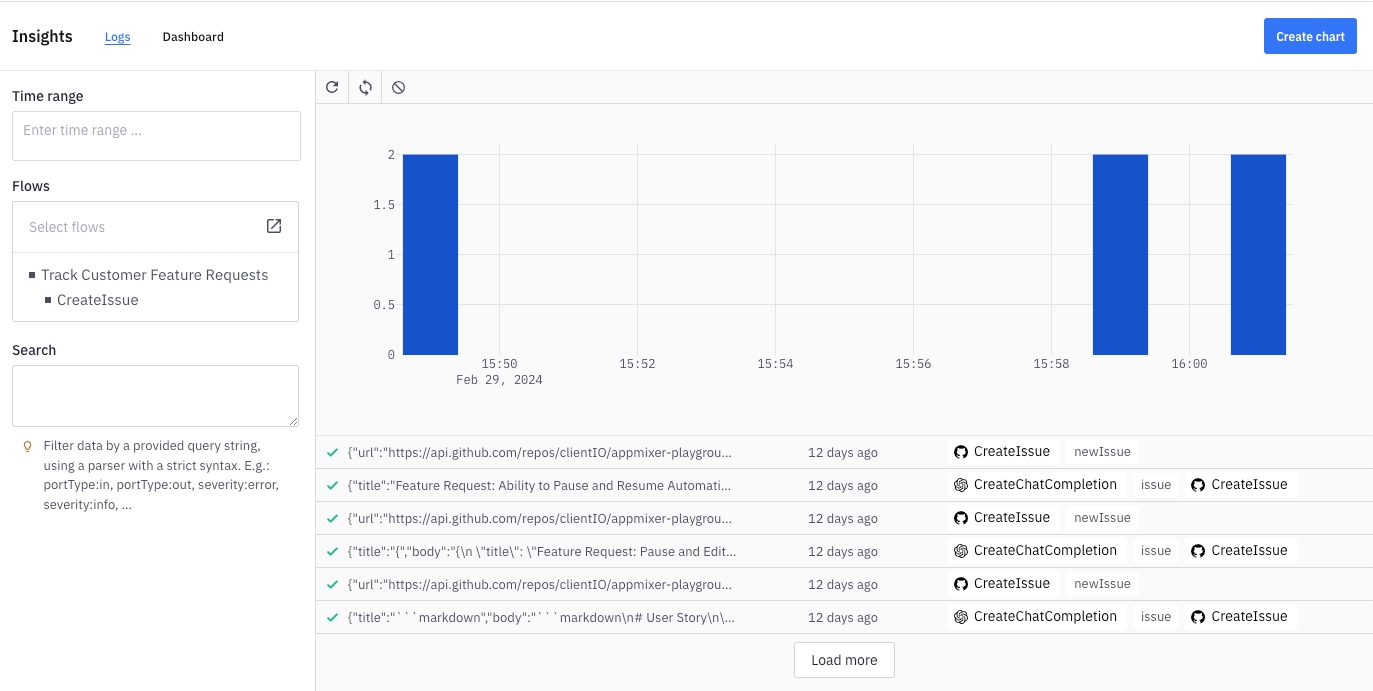Click the Create chart button
This screenshot has height=691, width=1373.
click(1309, 36)
